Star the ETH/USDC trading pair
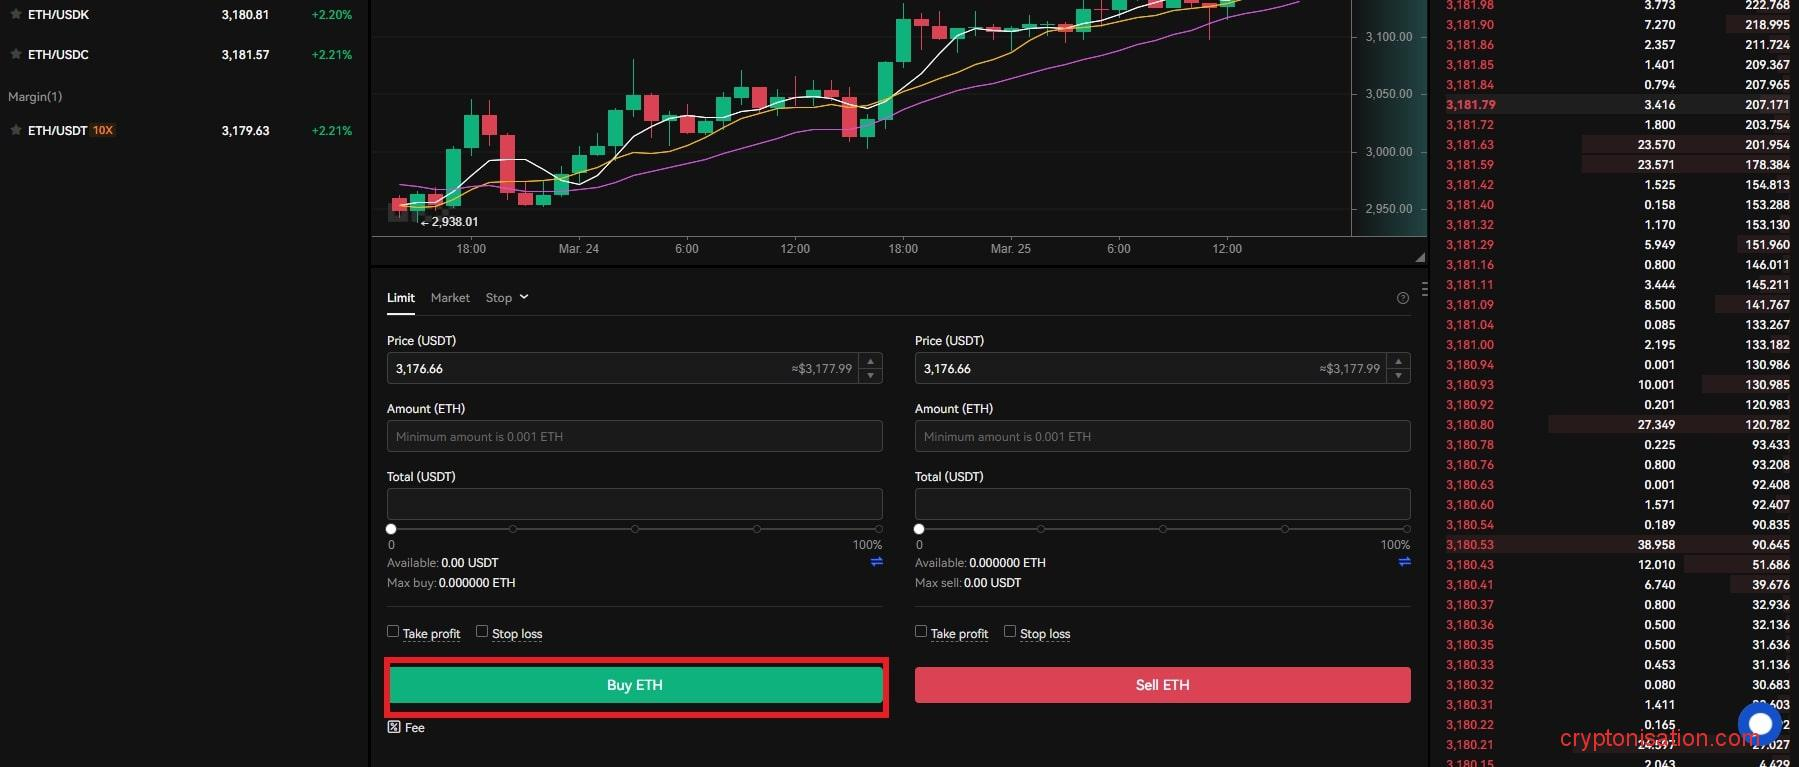1799x767 pixels. point(16,54)
